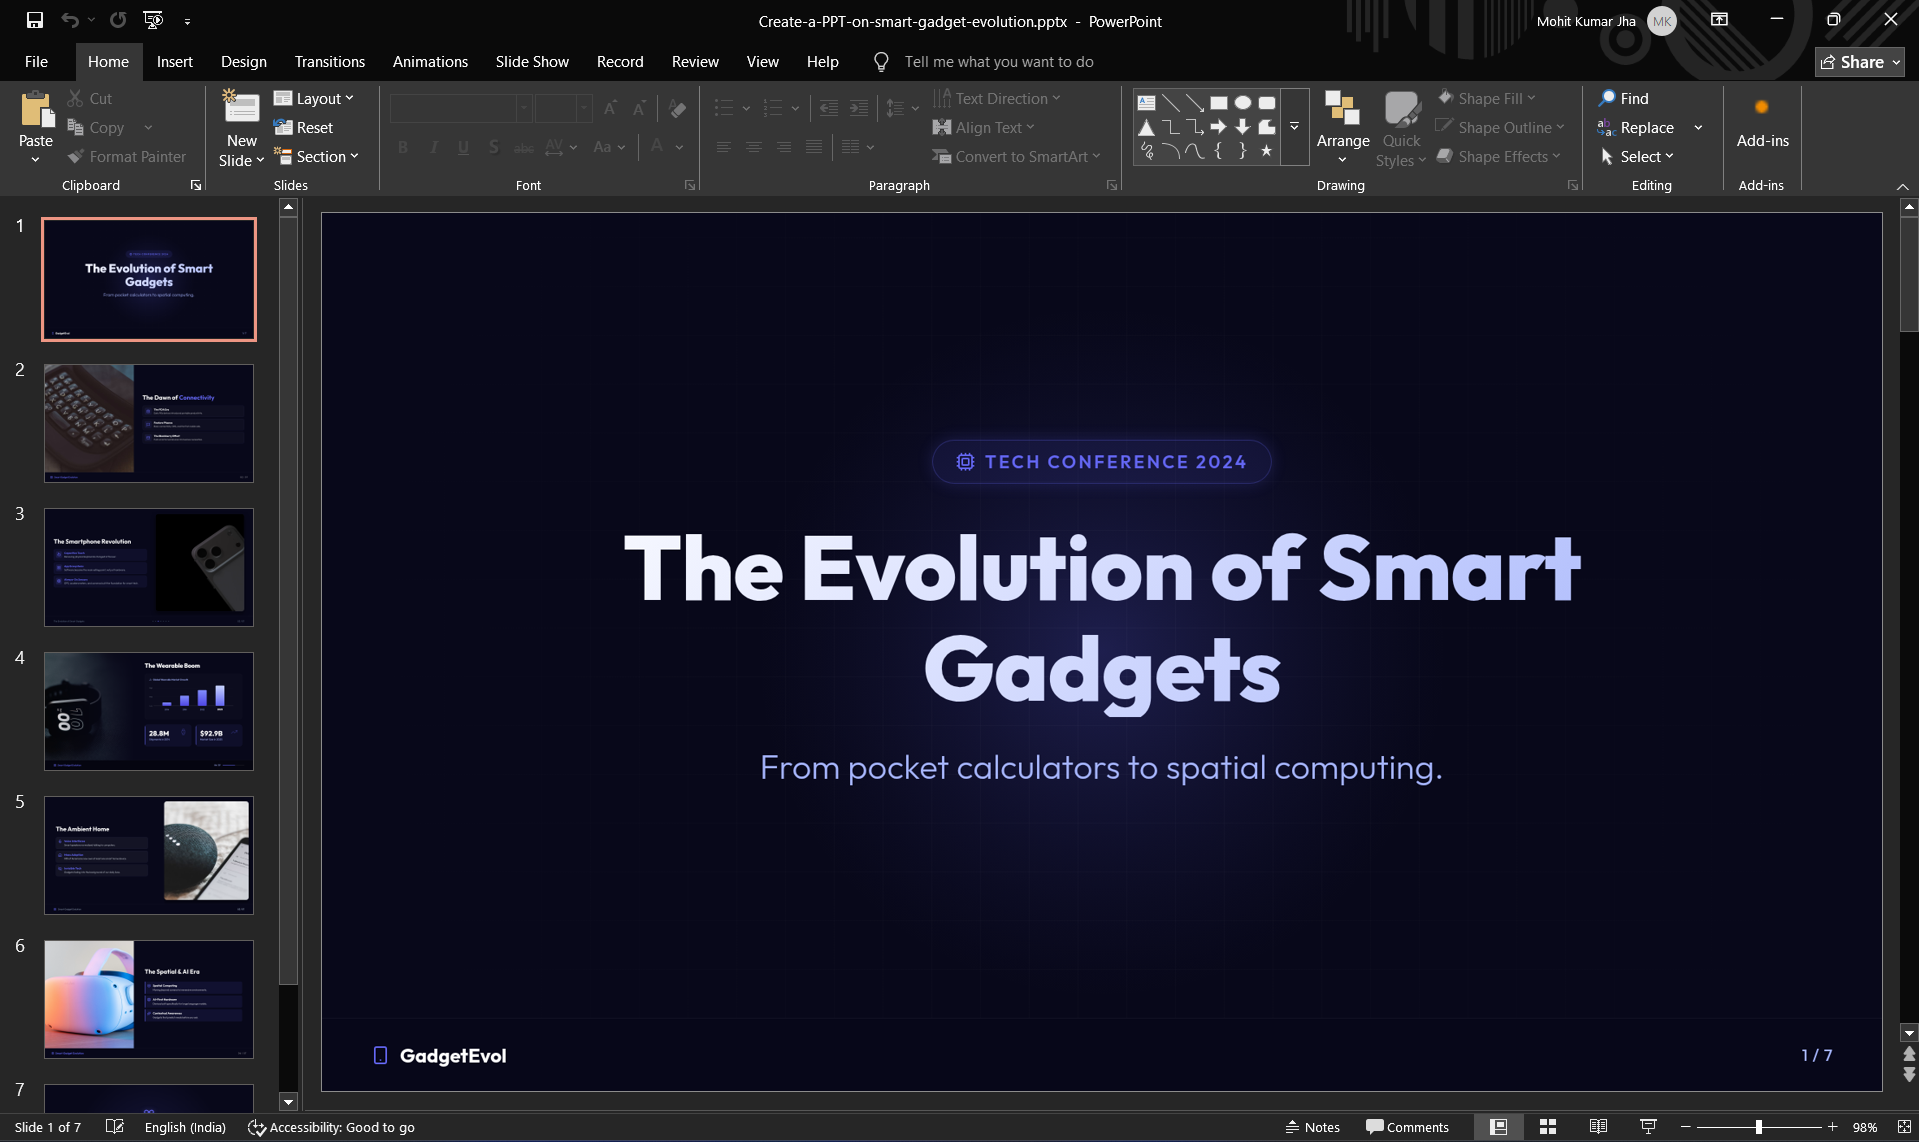Select the text box shape in gallery
Viewport: 1919px width, 1142px height.
pyautogui.click(x=1146, y=102)
